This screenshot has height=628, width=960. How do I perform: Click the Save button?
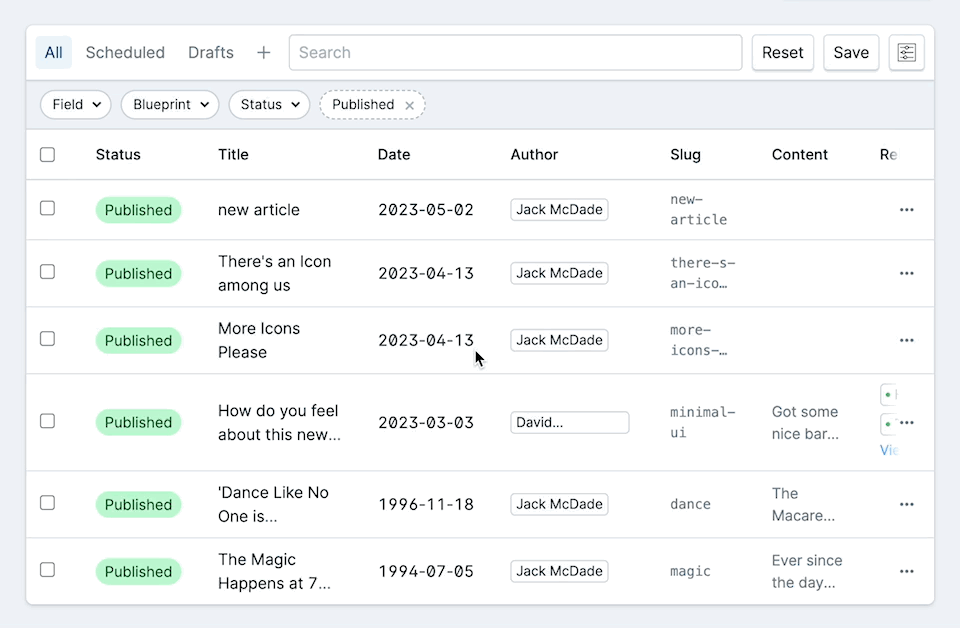[x=851, y=53]
